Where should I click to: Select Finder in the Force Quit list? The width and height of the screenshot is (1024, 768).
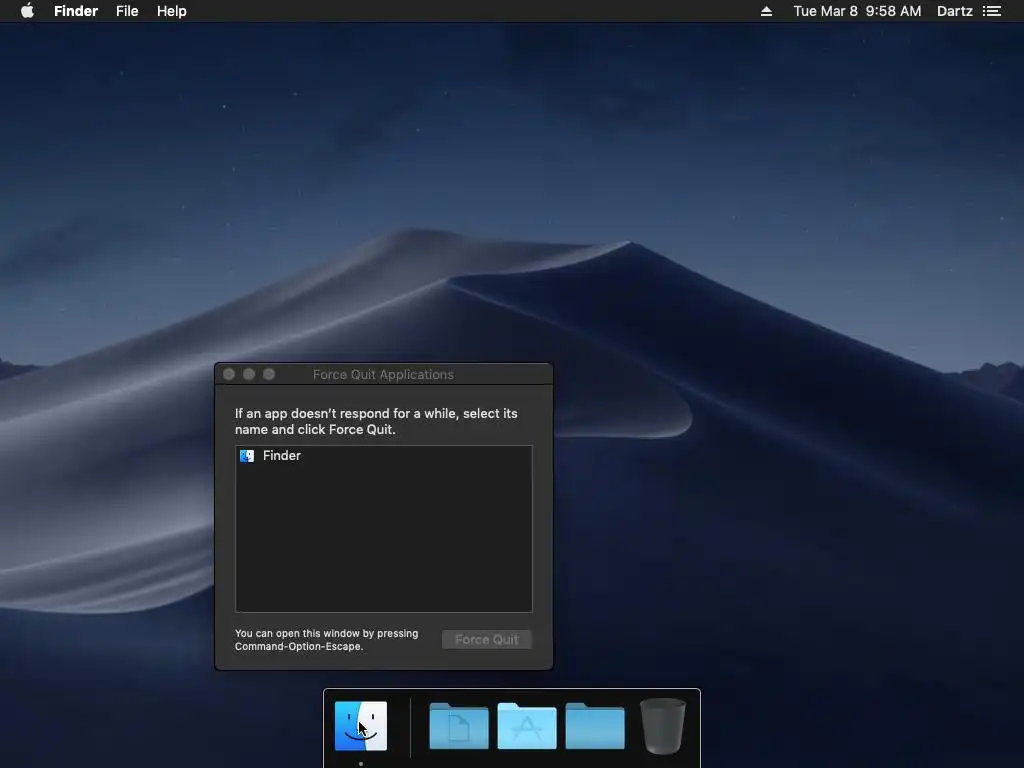point(383,456)
